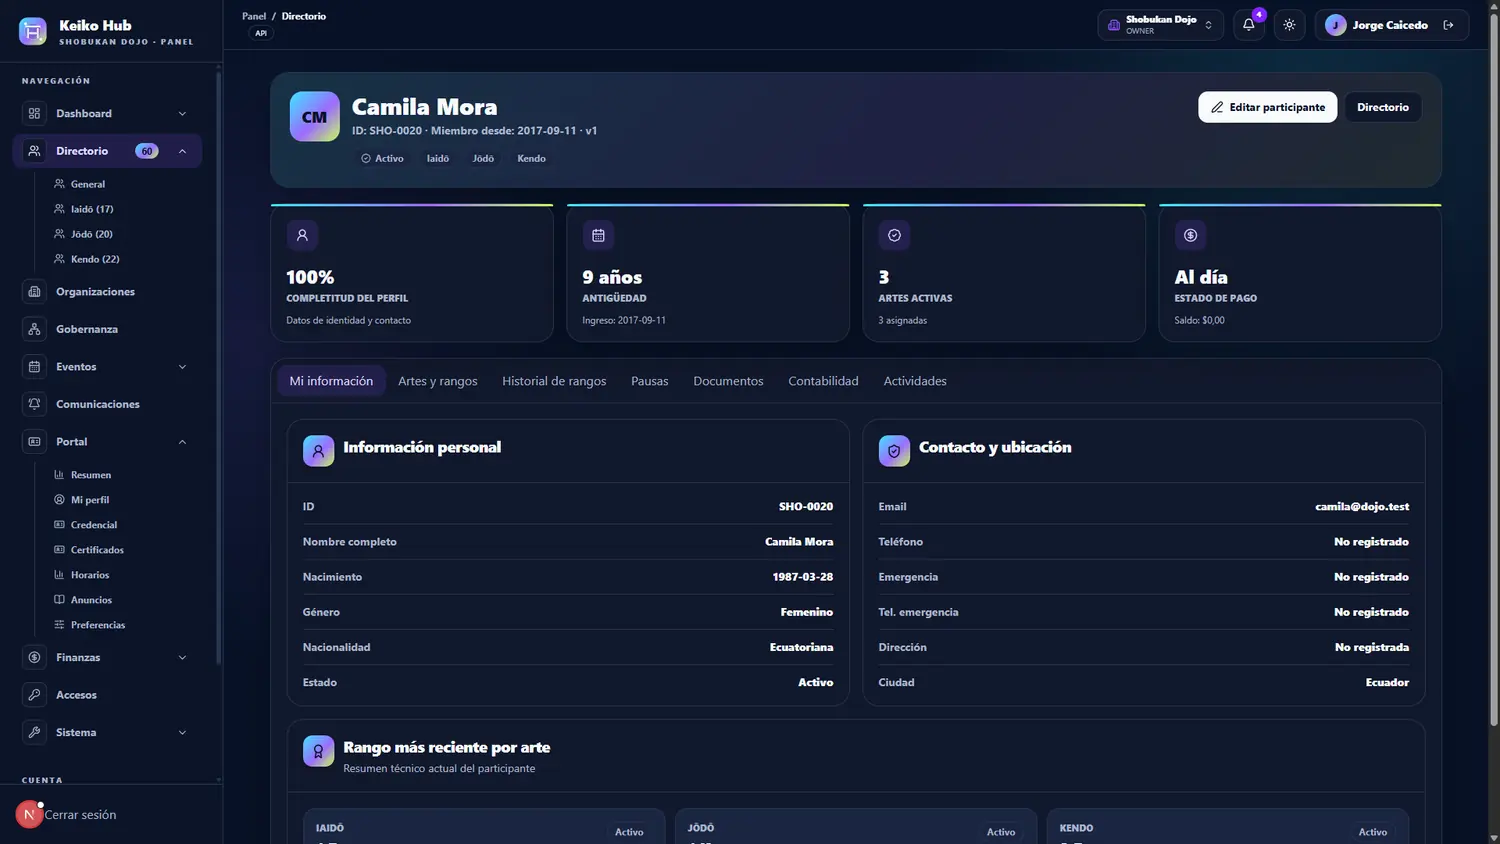Open the Pausas tab

(650, 381)
